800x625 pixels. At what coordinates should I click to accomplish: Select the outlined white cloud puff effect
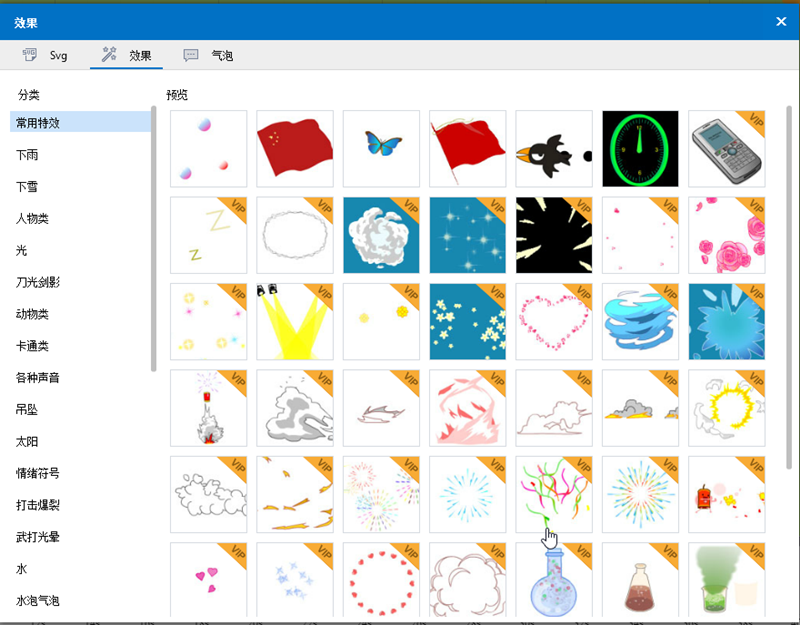[209, 494]
